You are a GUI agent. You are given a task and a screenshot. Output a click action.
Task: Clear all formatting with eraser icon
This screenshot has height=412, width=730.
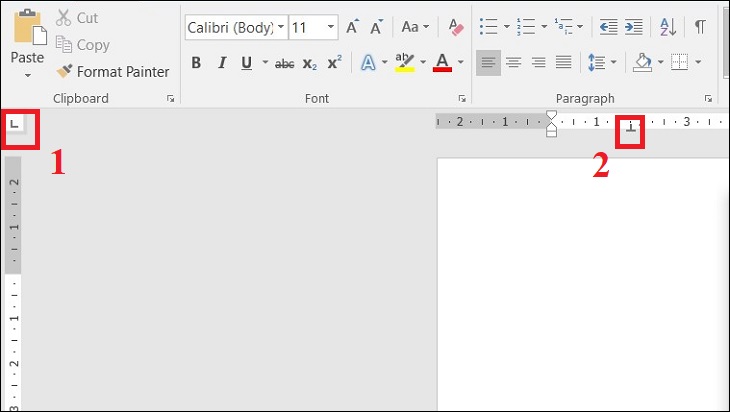[457, 27]
